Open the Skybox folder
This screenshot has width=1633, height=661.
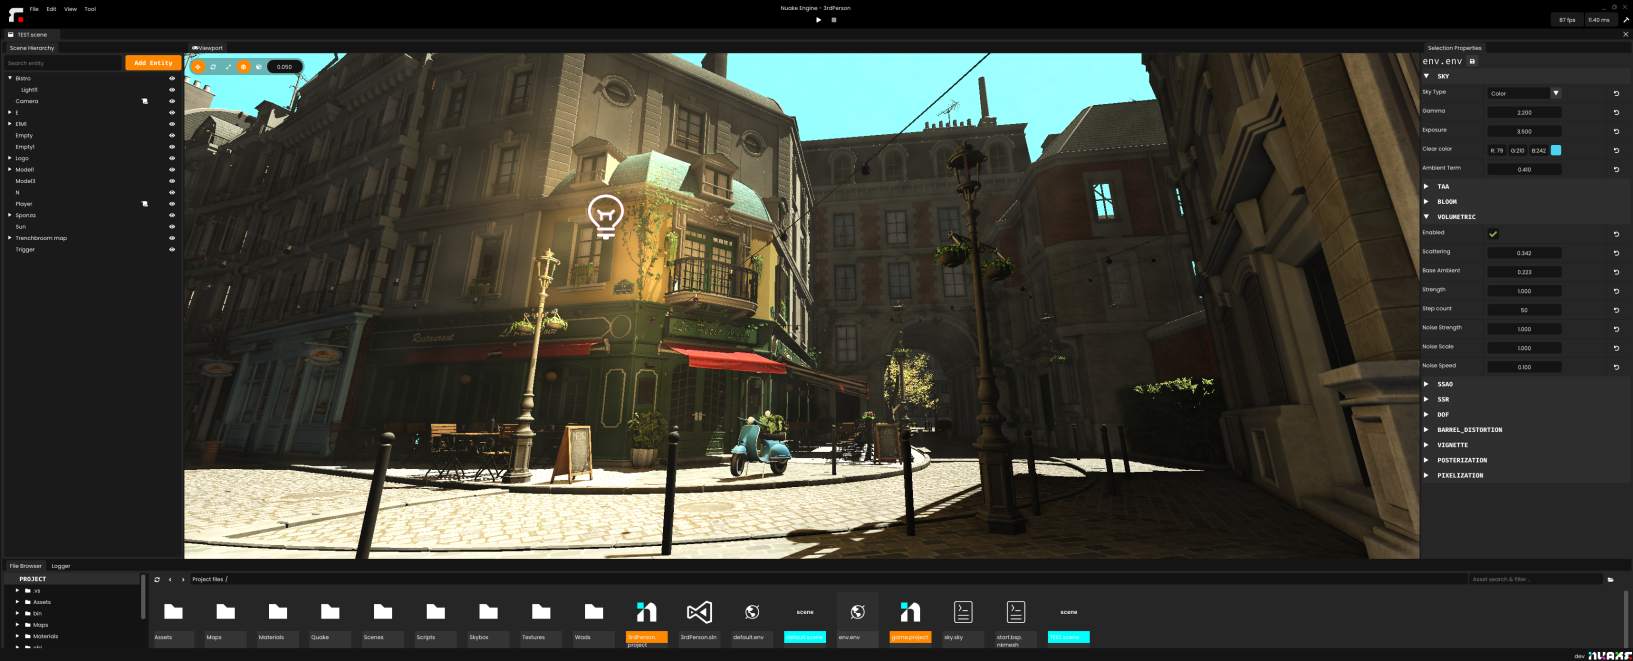tap(488, 612)
